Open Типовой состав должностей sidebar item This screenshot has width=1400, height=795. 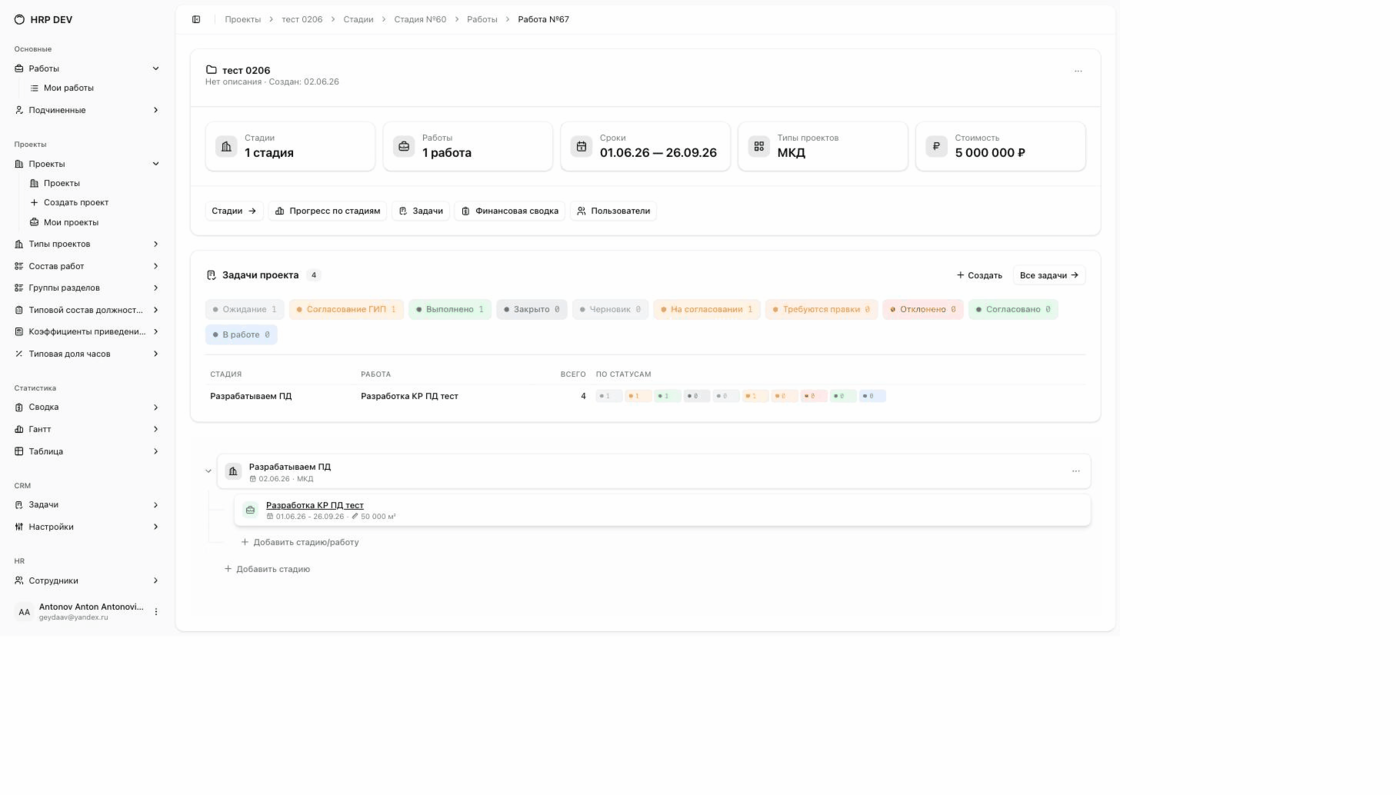tap(86, 310)
